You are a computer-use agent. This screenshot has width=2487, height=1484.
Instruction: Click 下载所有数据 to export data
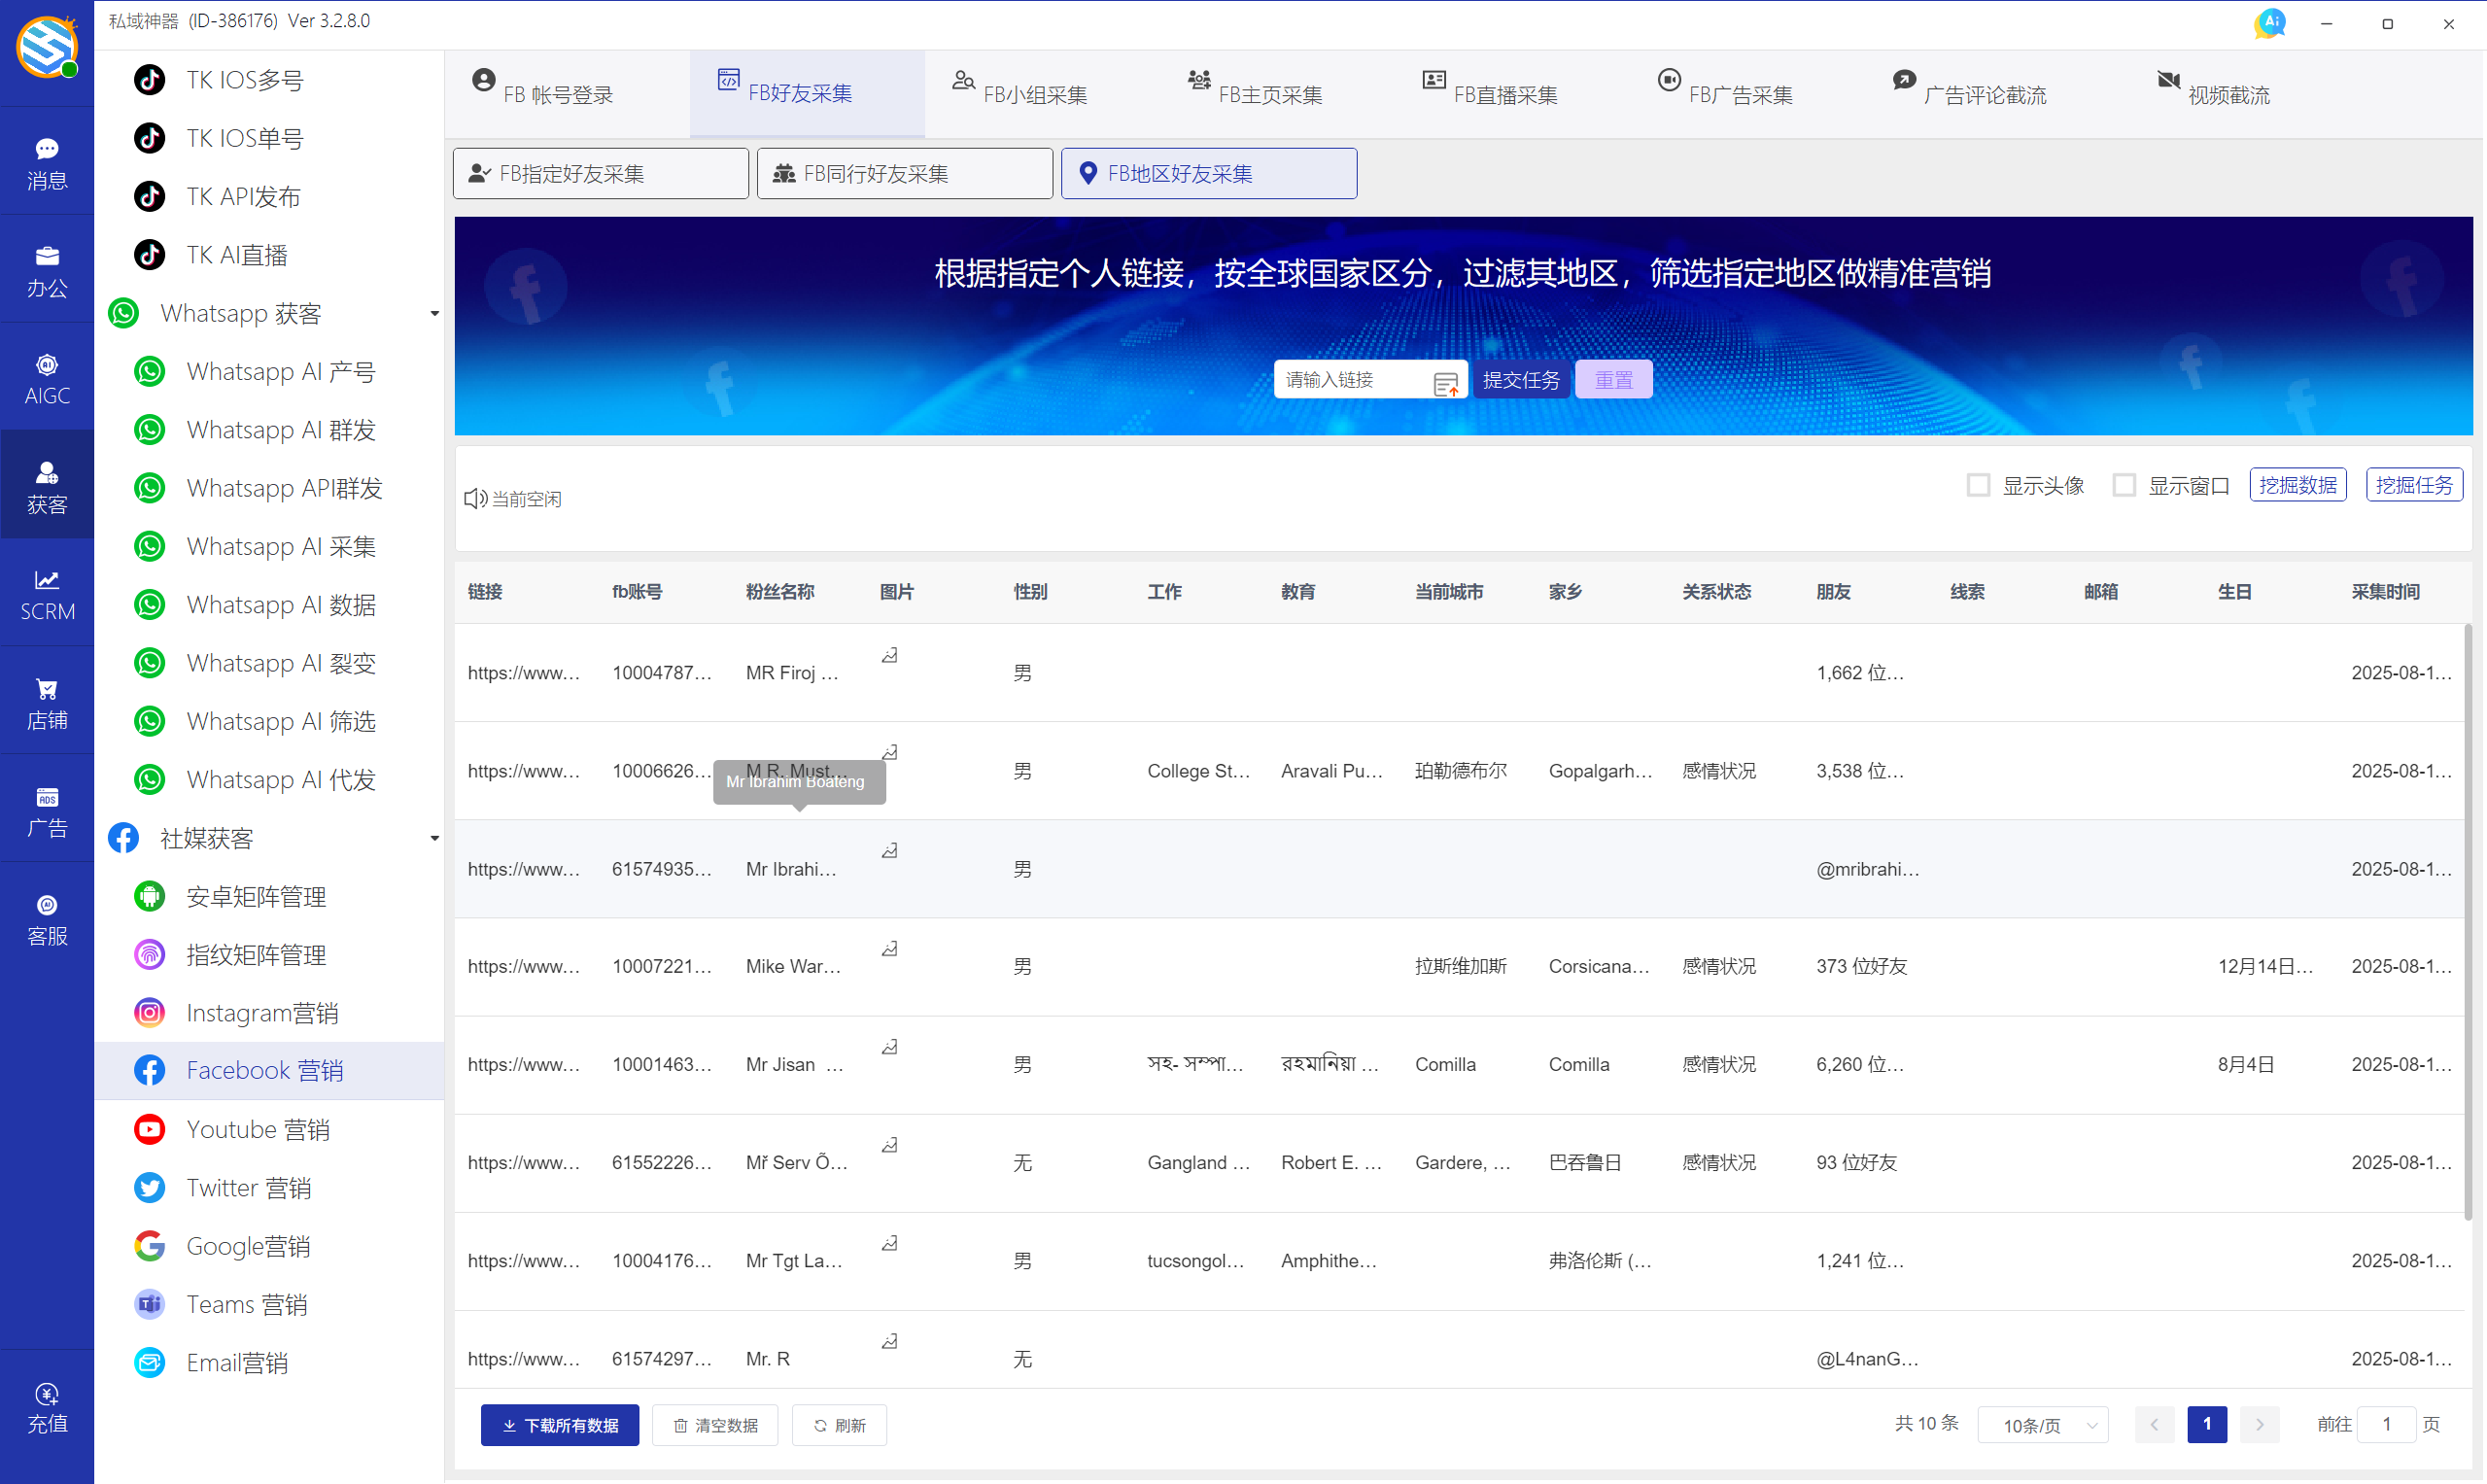[x=559, y=1424]
